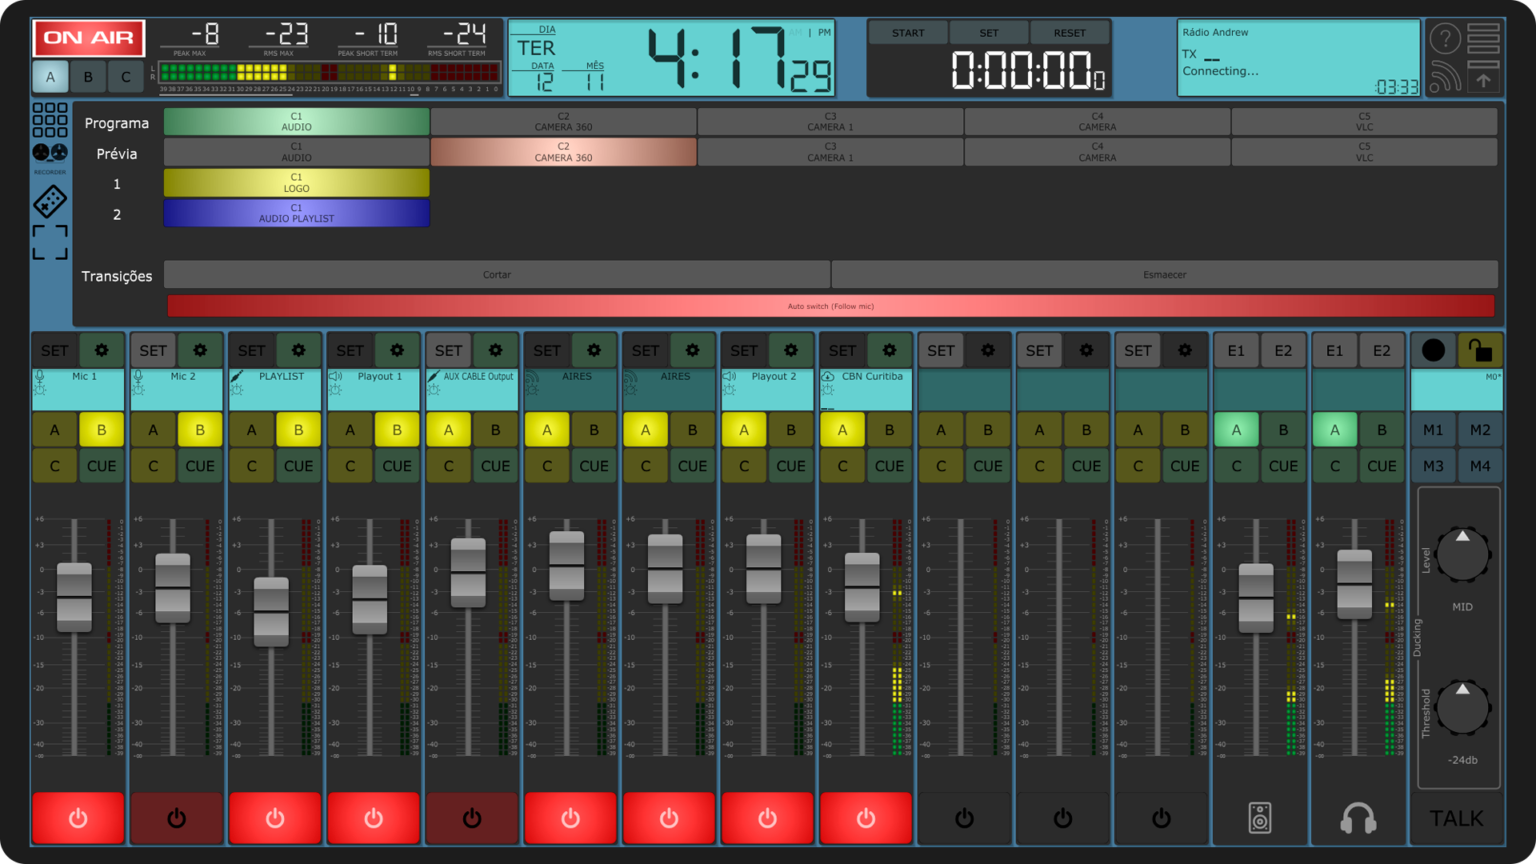Open the hamburger menu icon
Viewport: 1536px width, 864px height.
[1482, 37]
